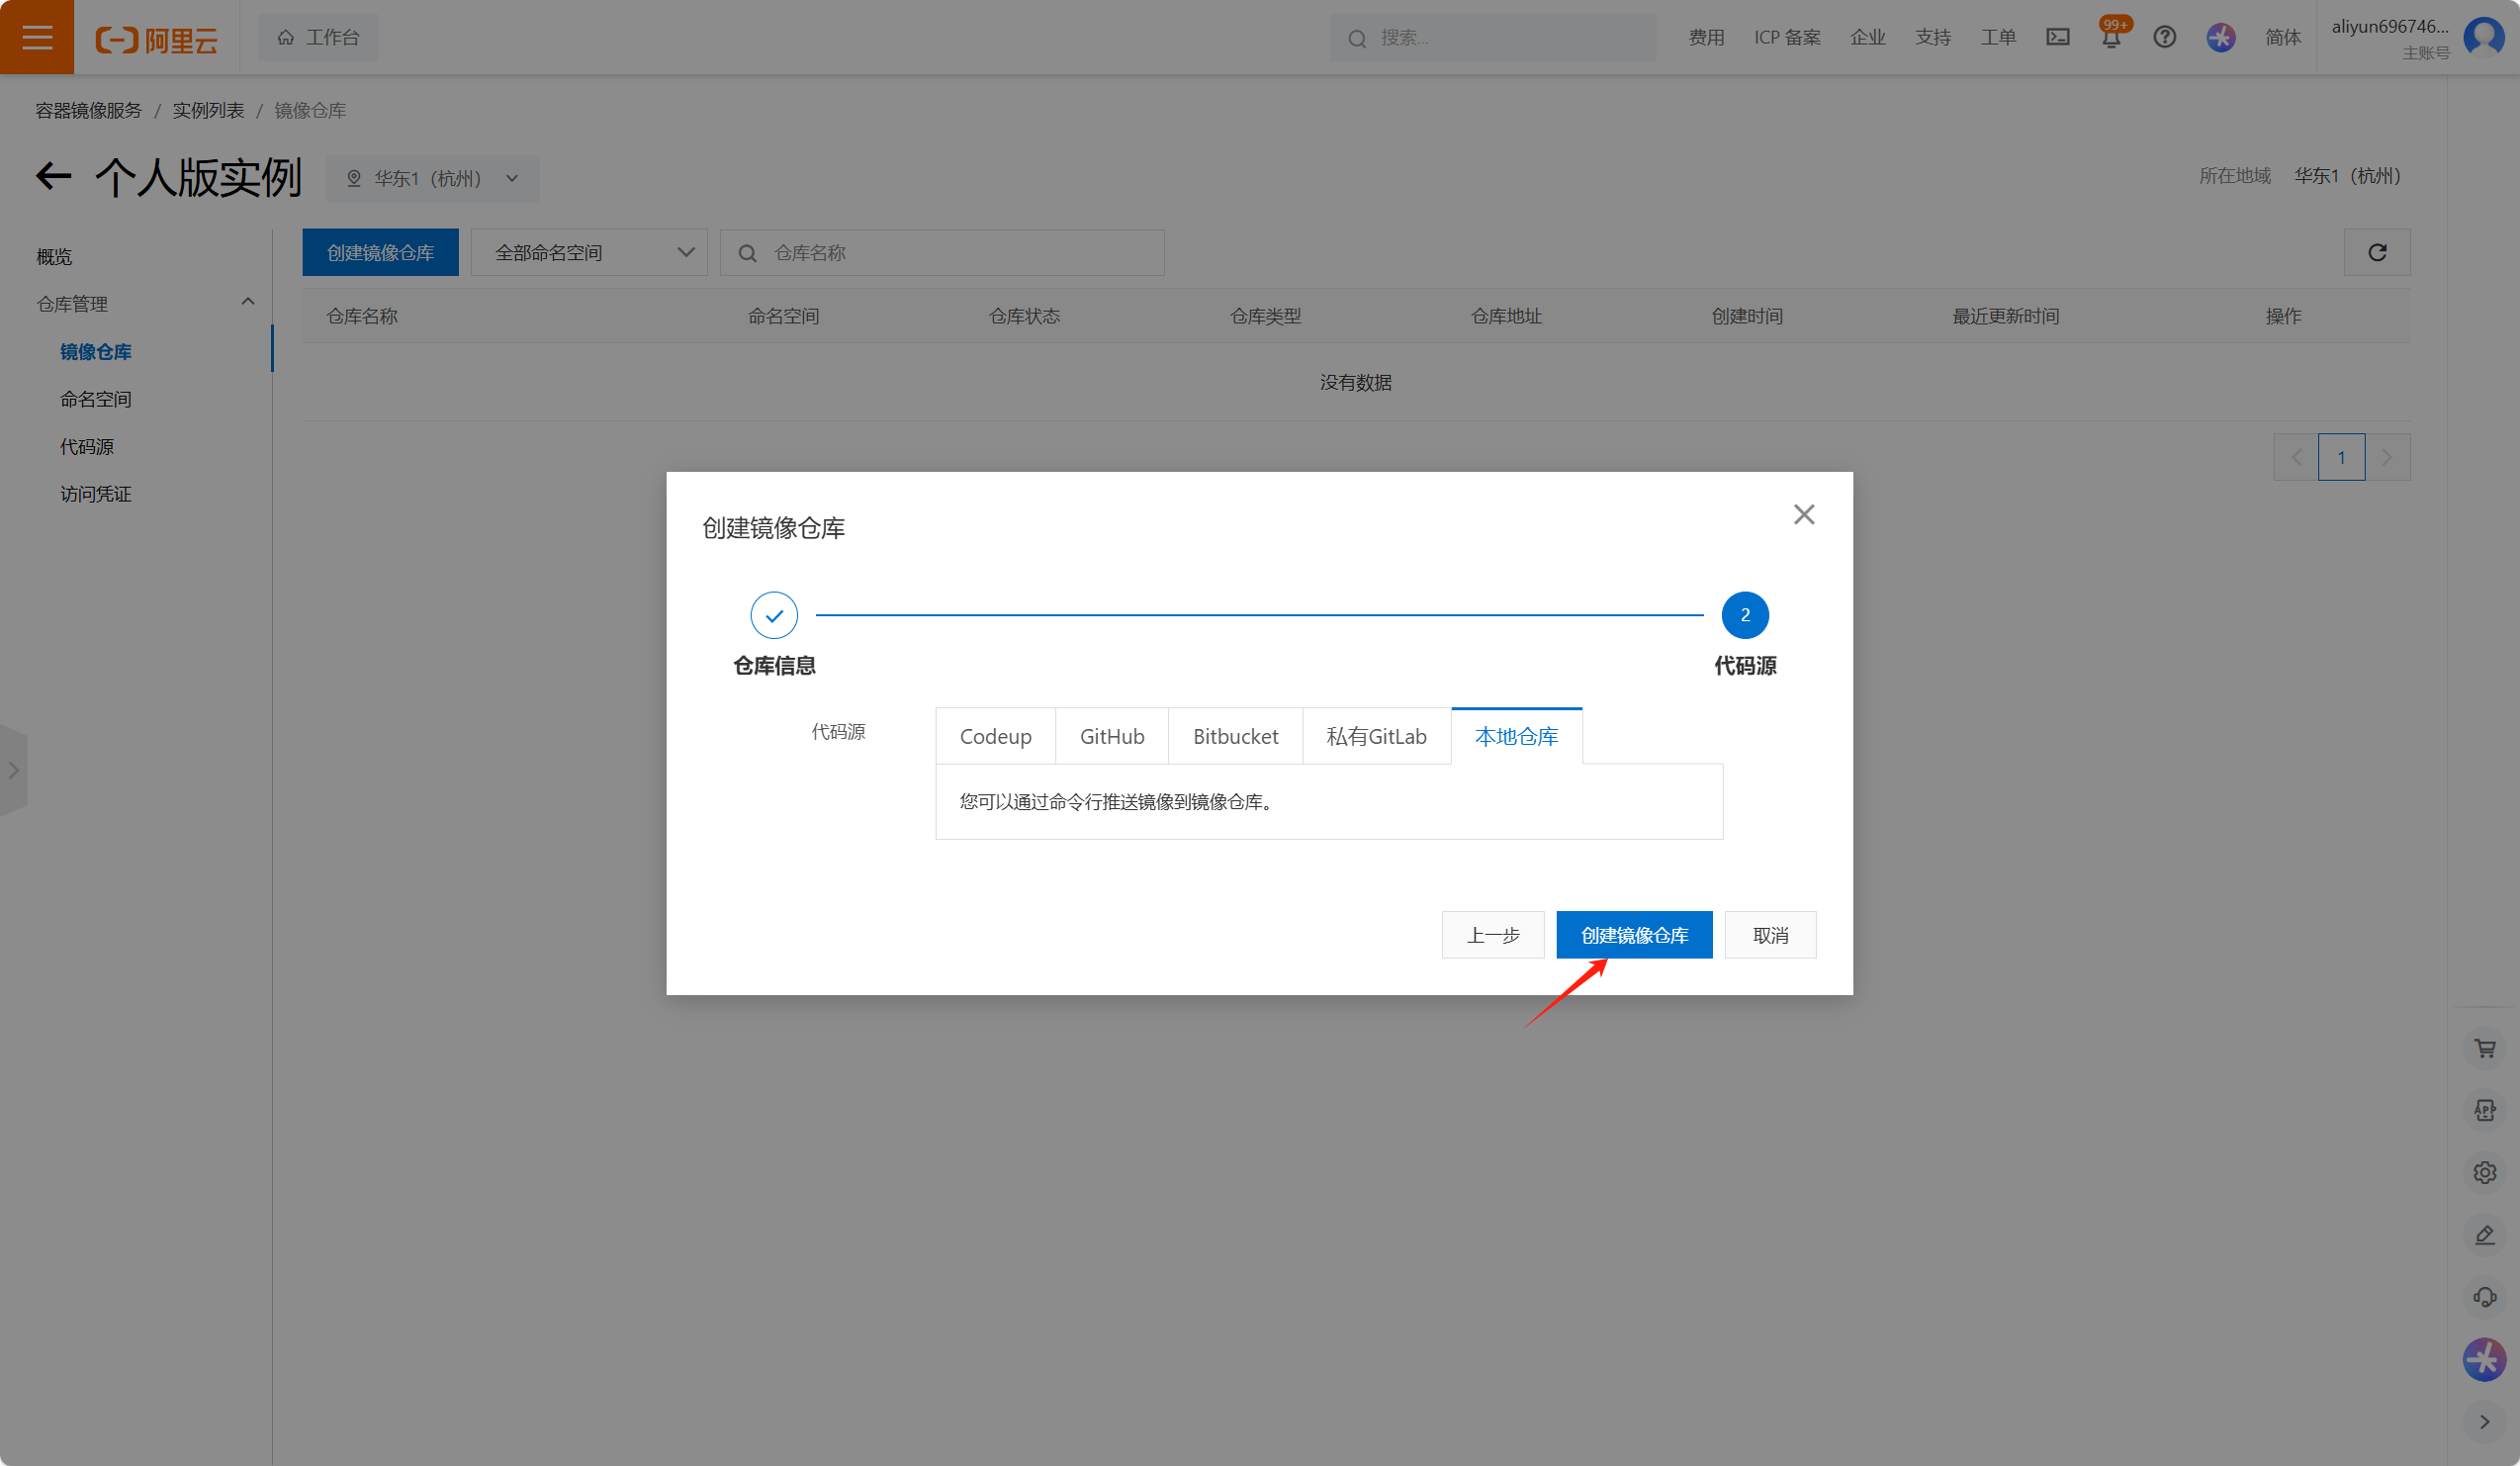The image size is (2520, 1466).
Task: Choose the Codeup code source tab
Action: [x=995, y=736]
